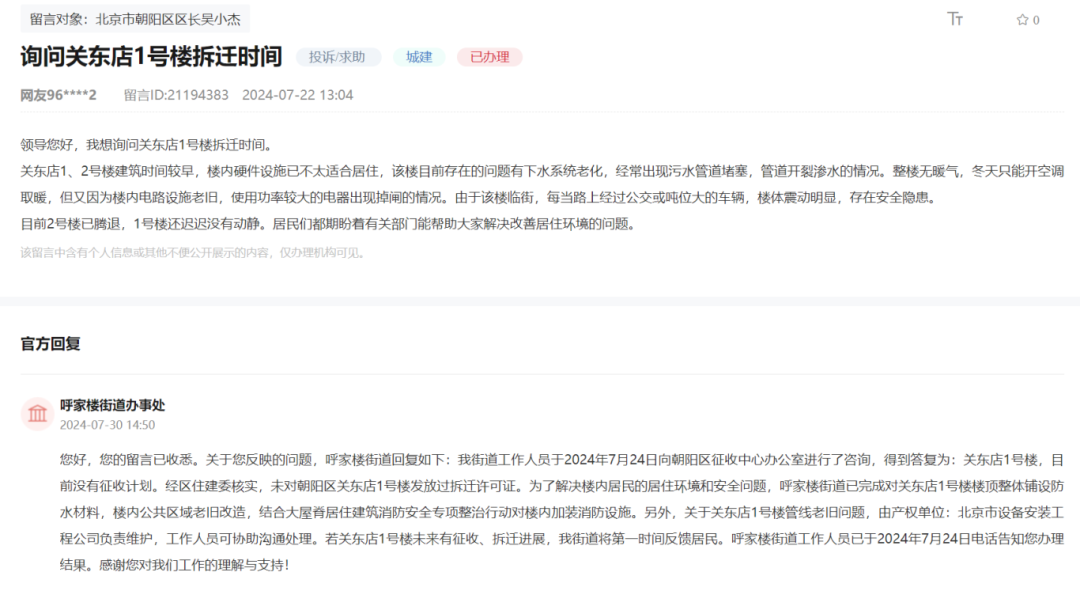Click the government building avatar icon
Screen dimensions: 1080x591
[x=37, y=413]
